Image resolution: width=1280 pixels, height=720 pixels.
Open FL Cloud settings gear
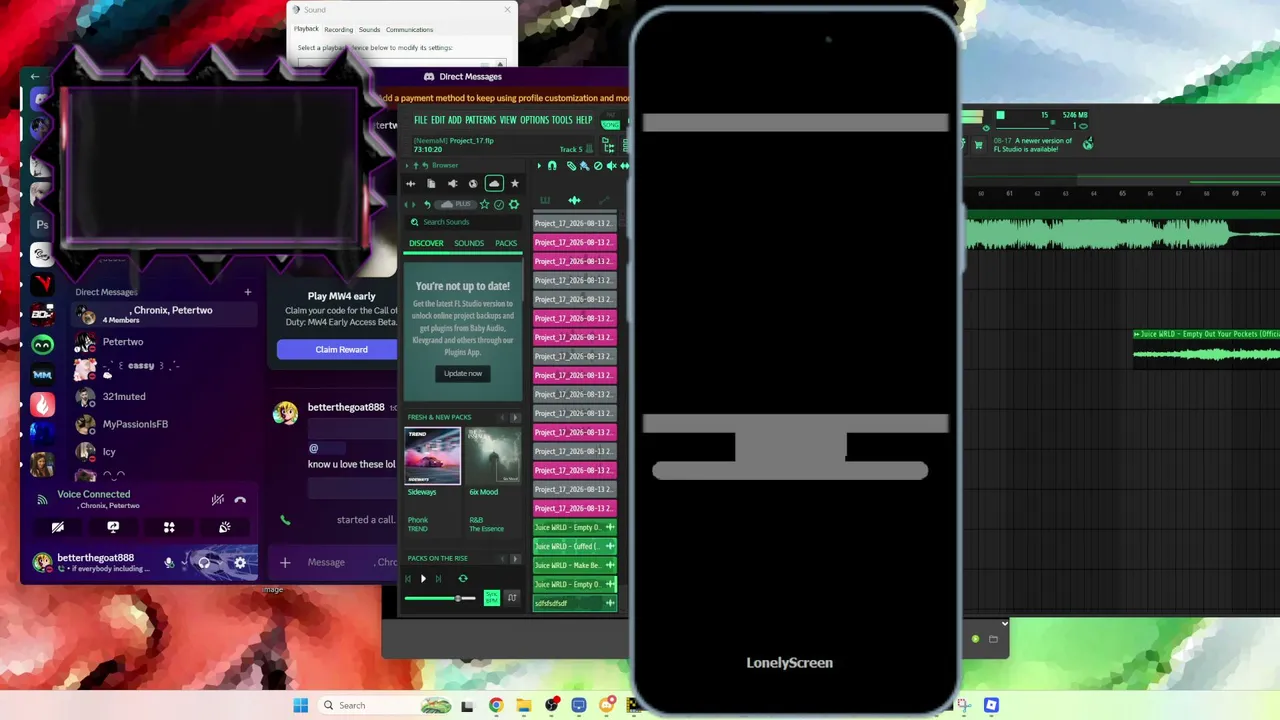[514, 205]
